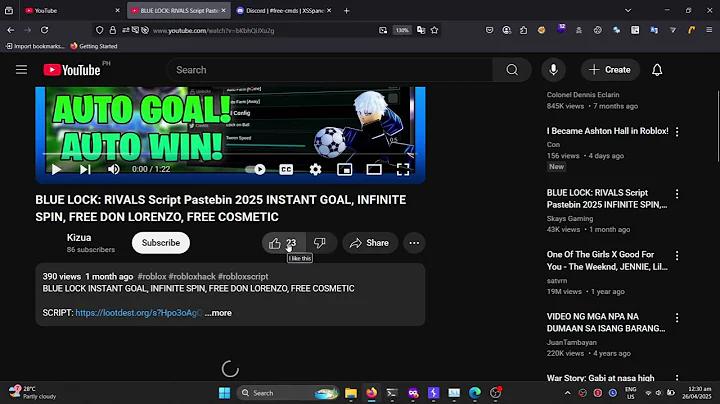Reset the 130% zoom level indicator
This screenshot has width=720, height=404.
pyautogui.click(x=402, y=30)
